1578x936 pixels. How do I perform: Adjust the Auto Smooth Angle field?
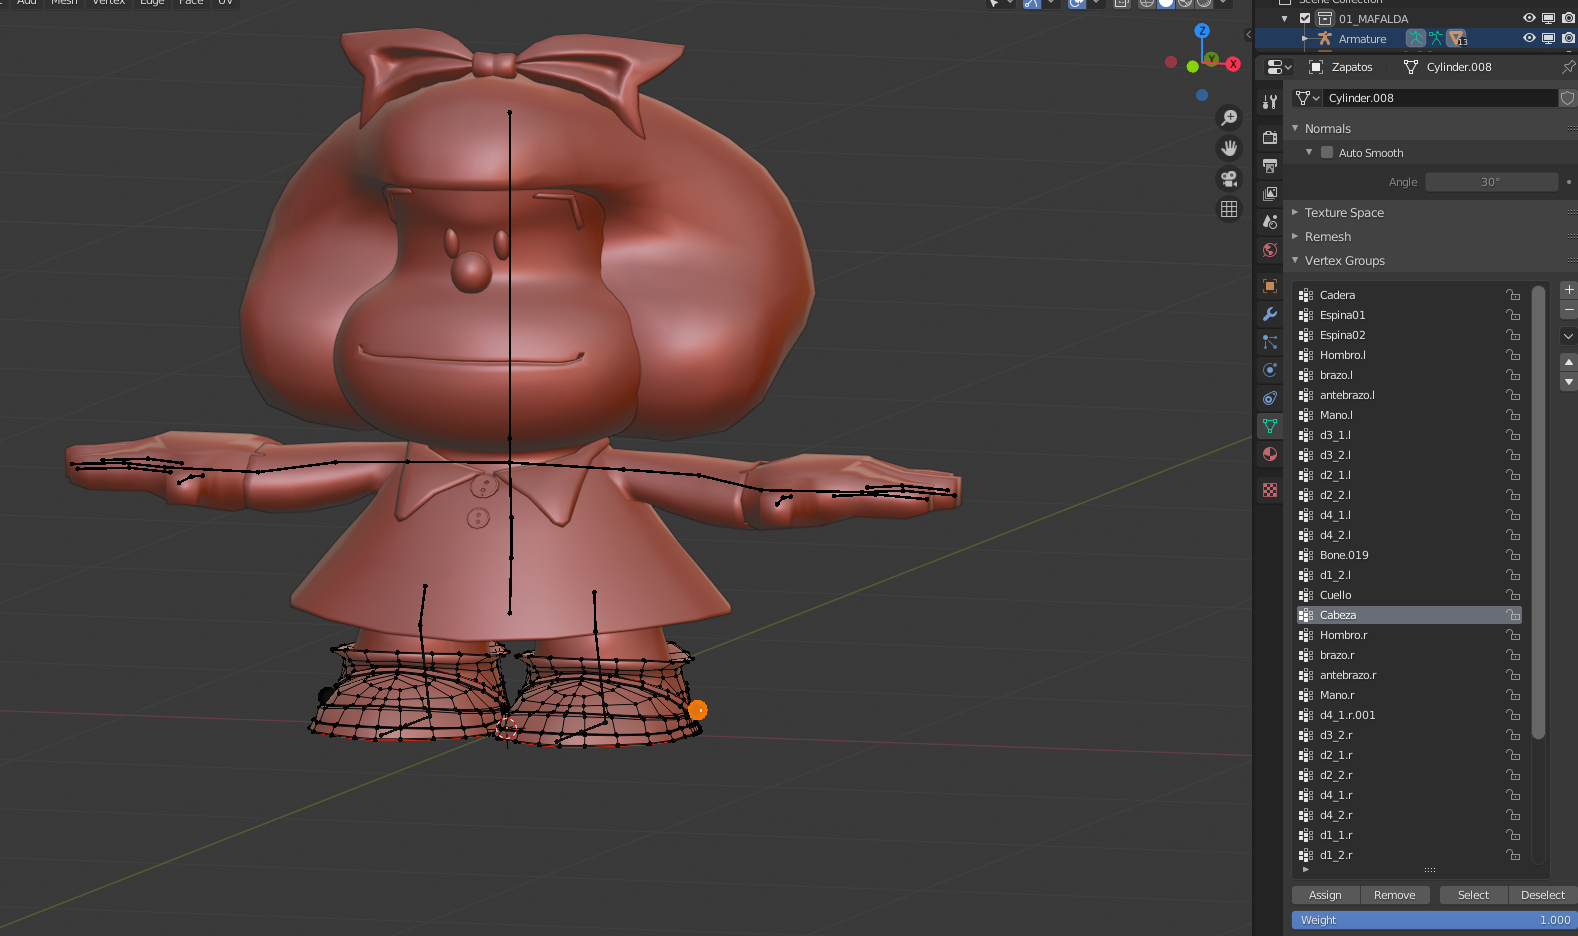tap(1491, 182)
